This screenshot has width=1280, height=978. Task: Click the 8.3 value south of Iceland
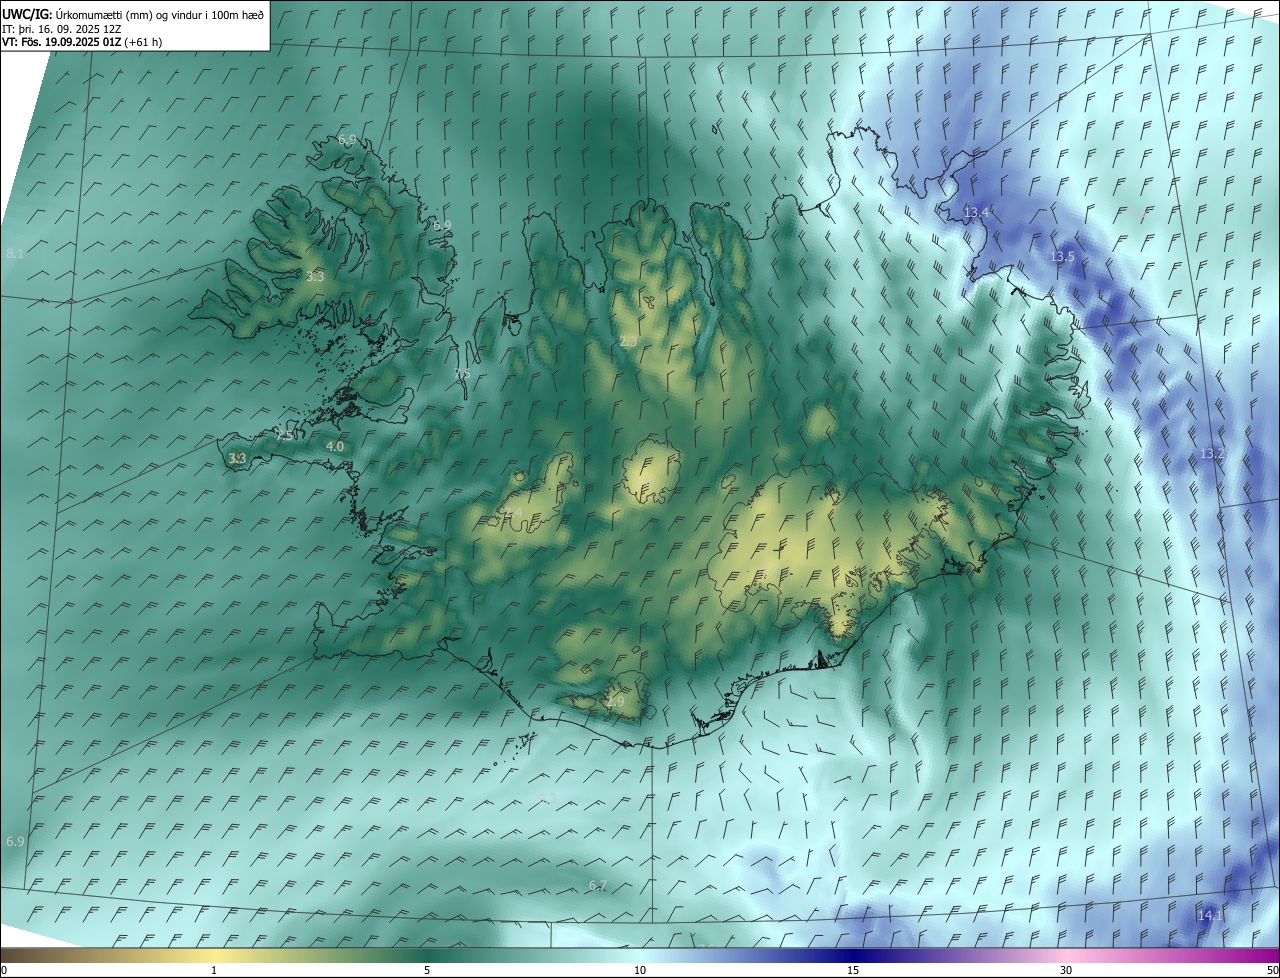point(547,797)
